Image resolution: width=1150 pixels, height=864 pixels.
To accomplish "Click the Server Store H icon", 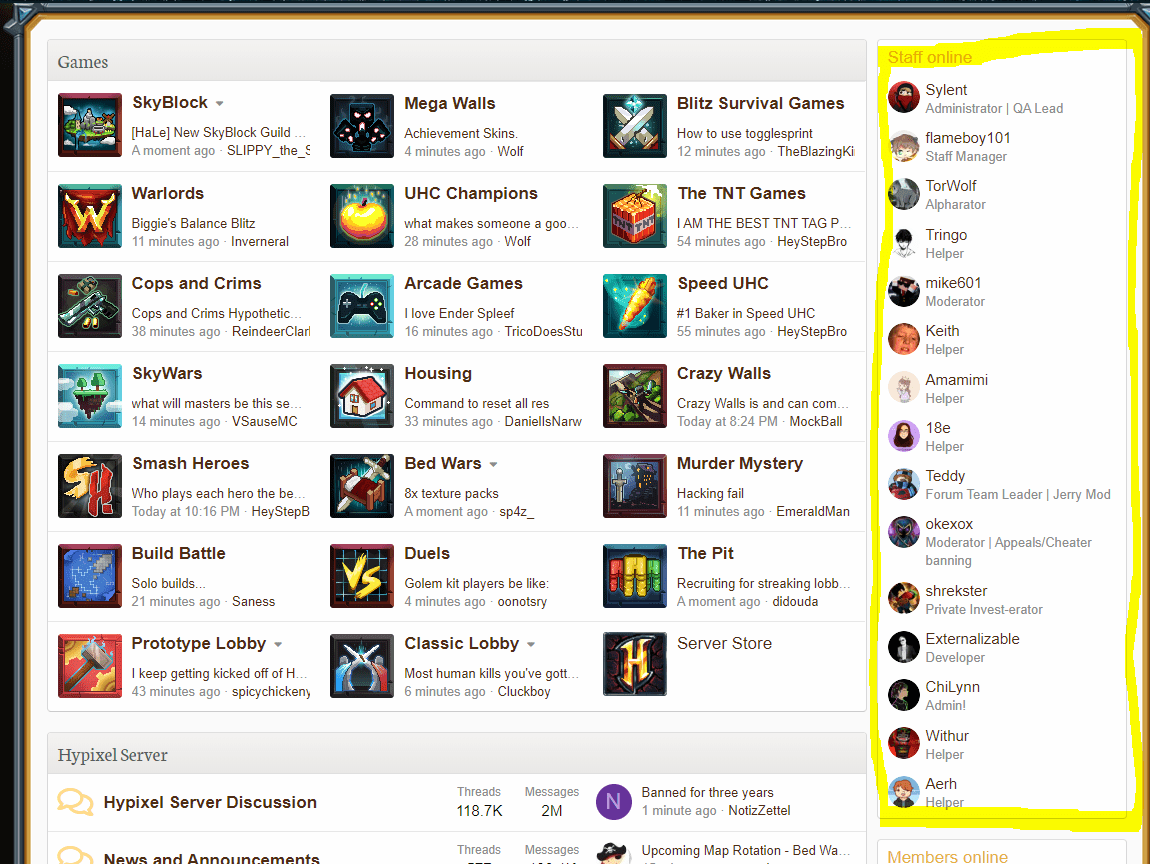I will coord(634,664).
